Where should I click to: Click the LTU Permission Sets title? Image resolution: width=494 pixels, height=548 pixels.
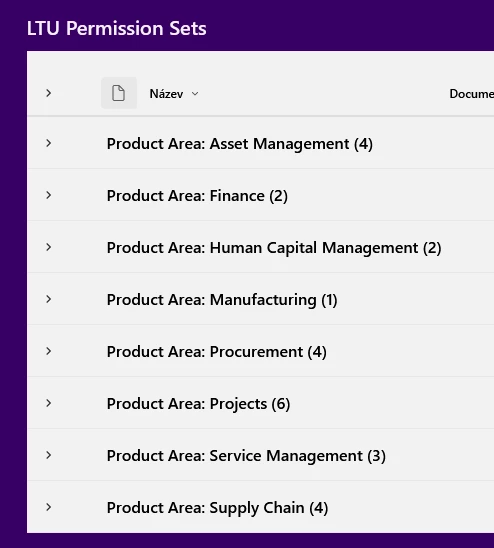pyautogui.click(x=117, y=28)
